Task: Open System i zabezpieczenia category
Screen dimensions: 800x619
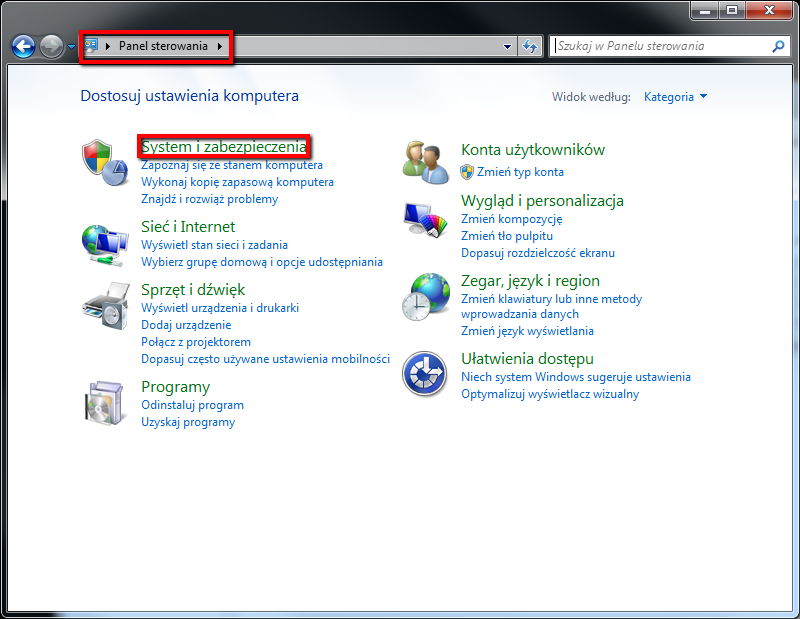Action: pos(223,146)
